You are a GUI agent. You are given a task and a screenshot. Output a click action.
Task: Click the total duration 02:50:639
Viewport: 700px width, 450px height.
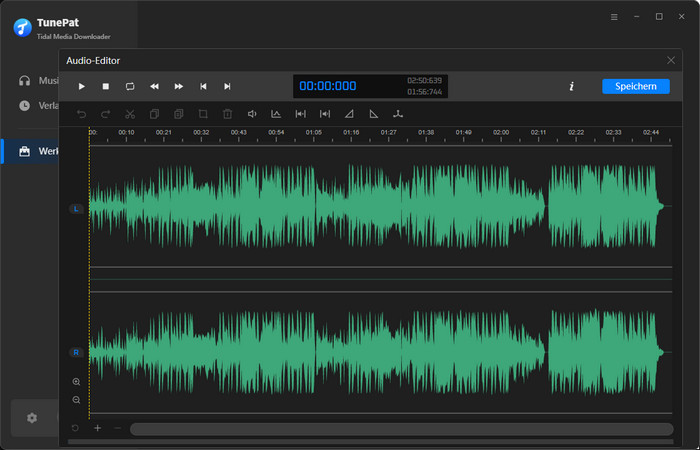(424, 81)
